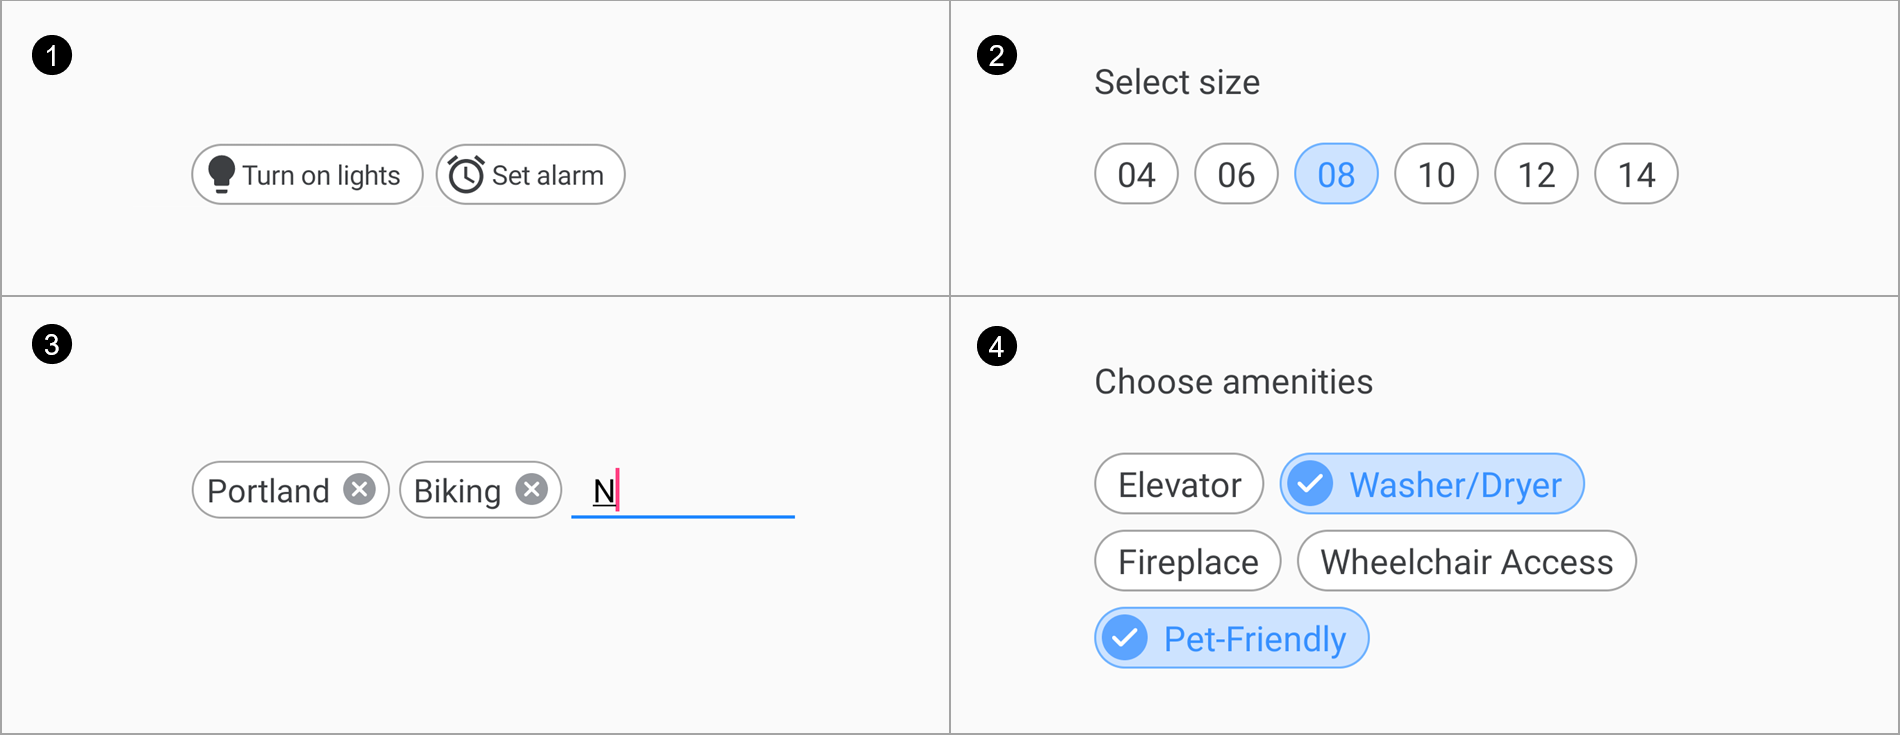The image size is (1900, 735).
Task: Enable the Fireplace amenity
Action: [1188, 561]
